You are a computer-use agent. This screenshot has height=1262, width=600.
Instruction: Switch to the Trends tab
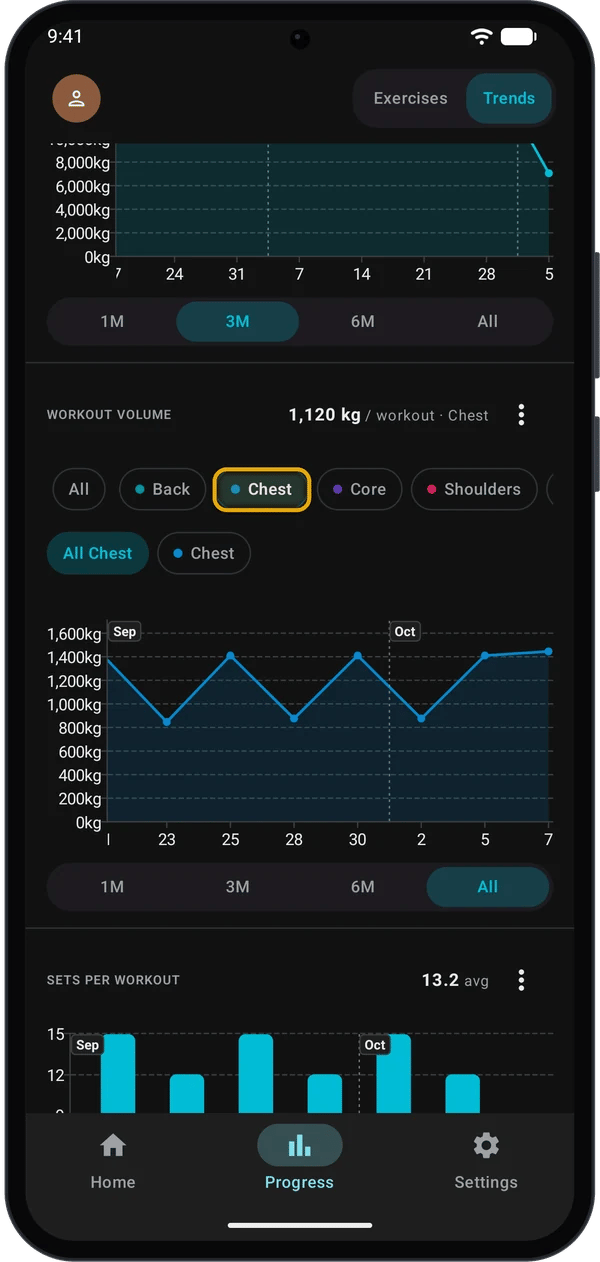509,98
